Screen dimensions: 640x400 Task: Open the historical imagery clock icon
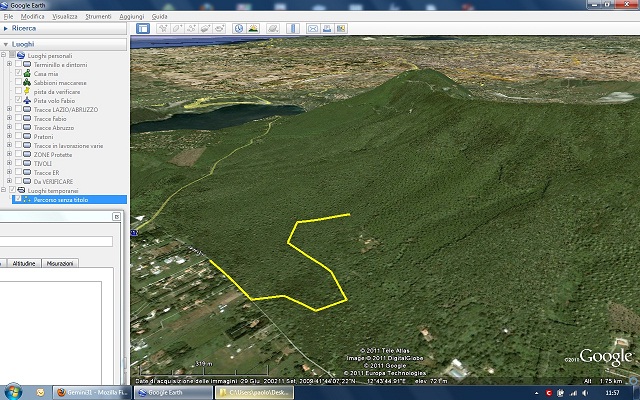(x=239, y=28)
